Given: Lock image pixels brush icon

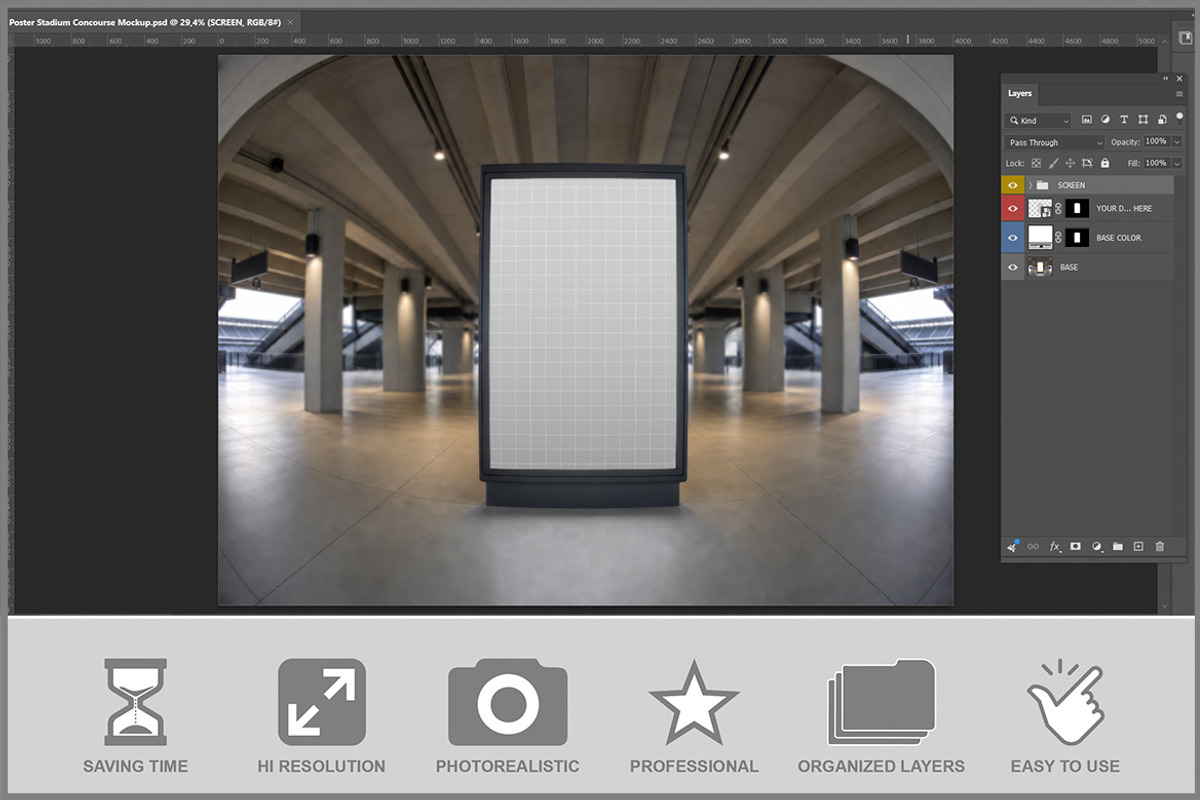Looking at the screenshot, I should [1053, 163].
